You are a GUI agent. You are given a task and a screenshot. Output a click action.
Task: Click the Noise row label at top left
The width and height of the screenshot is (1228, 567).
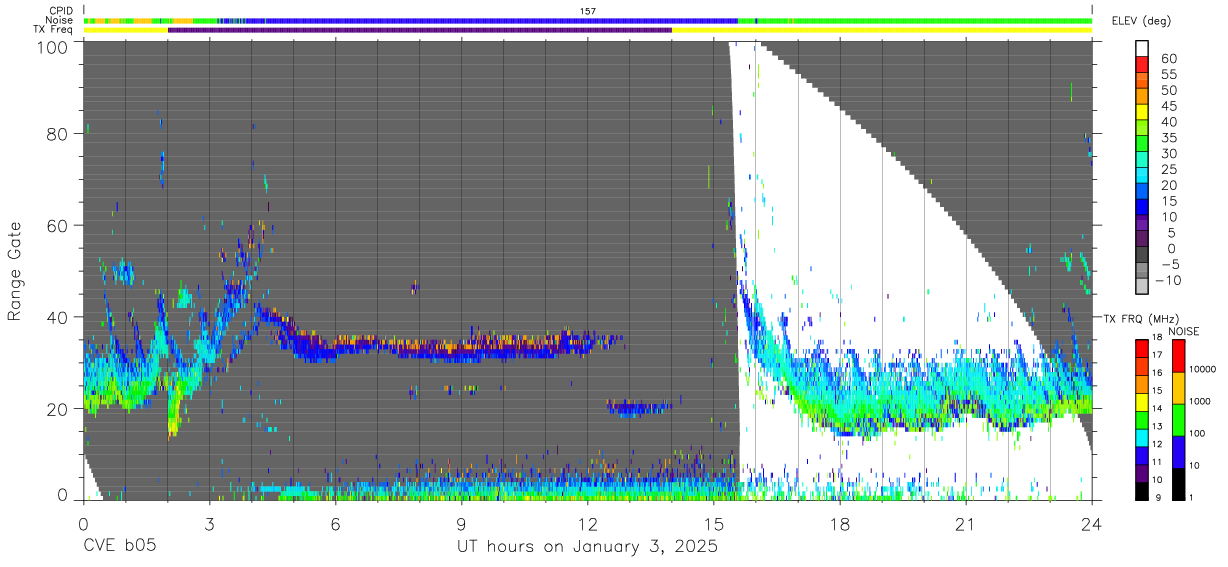click(58, 20)
